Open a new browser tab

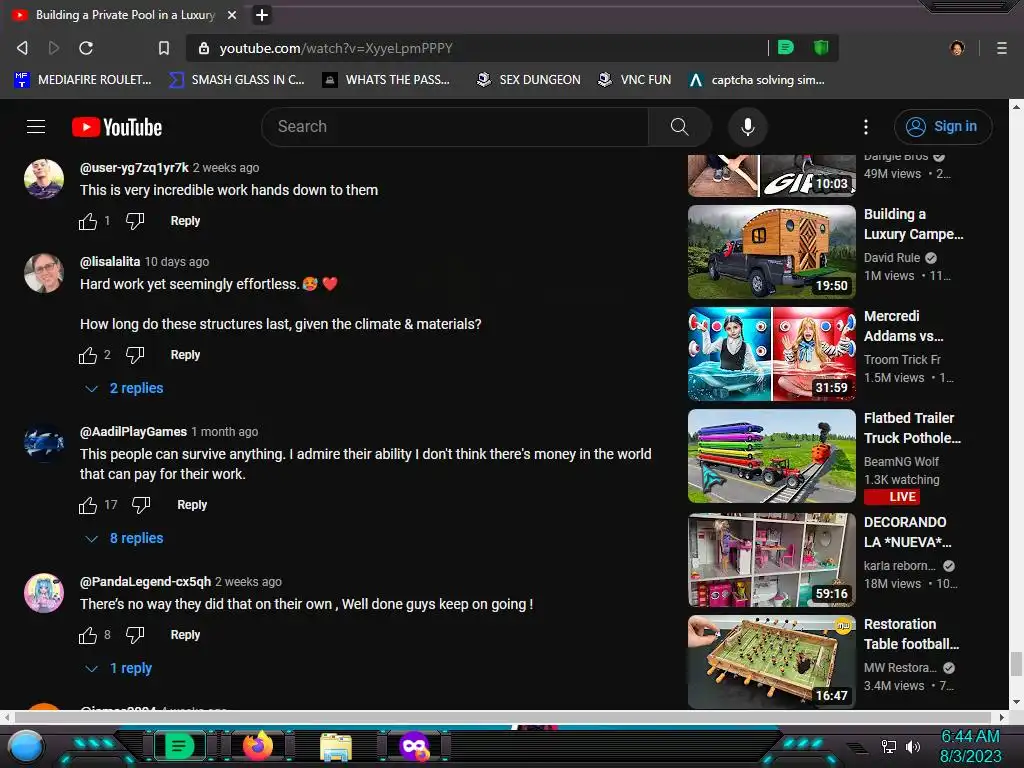(261, 14)
